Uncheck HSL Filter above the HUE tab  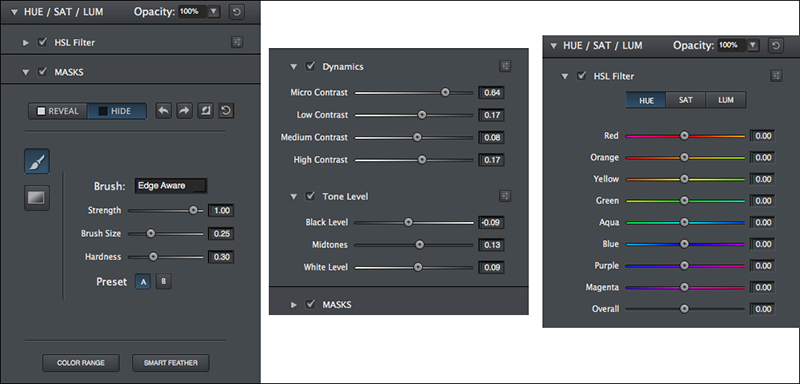coord(581,76)
